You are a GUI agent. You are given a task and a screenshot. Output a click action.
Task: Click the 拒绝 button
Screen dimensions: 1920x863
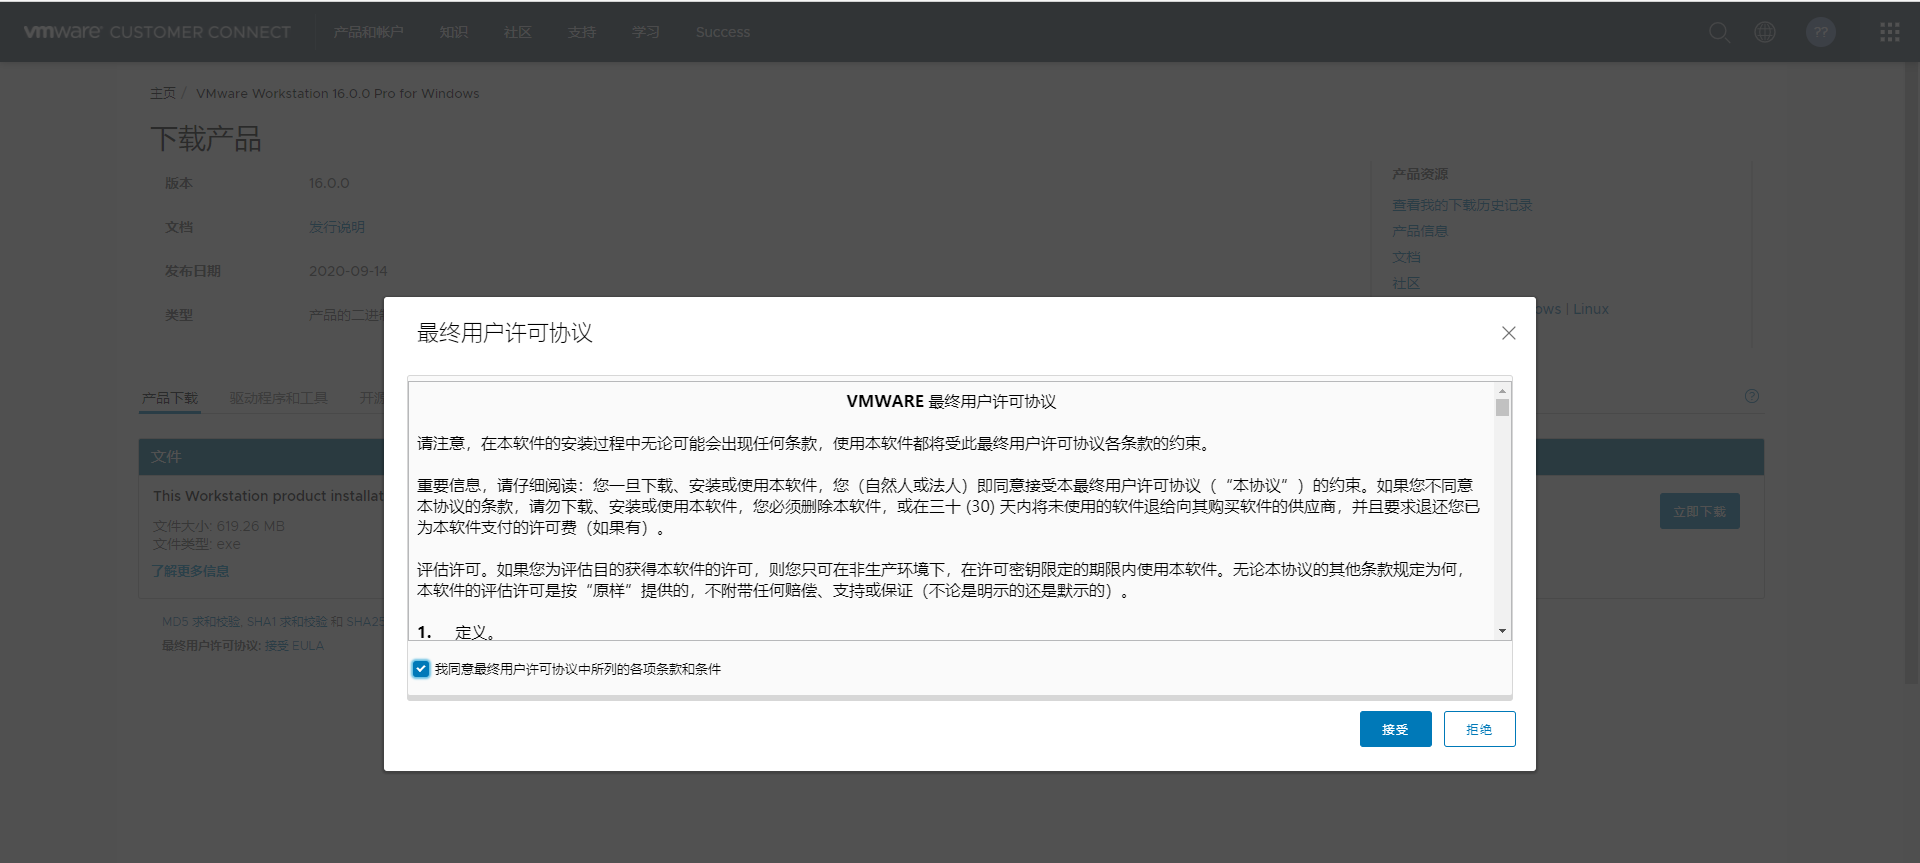(1479, 729)
